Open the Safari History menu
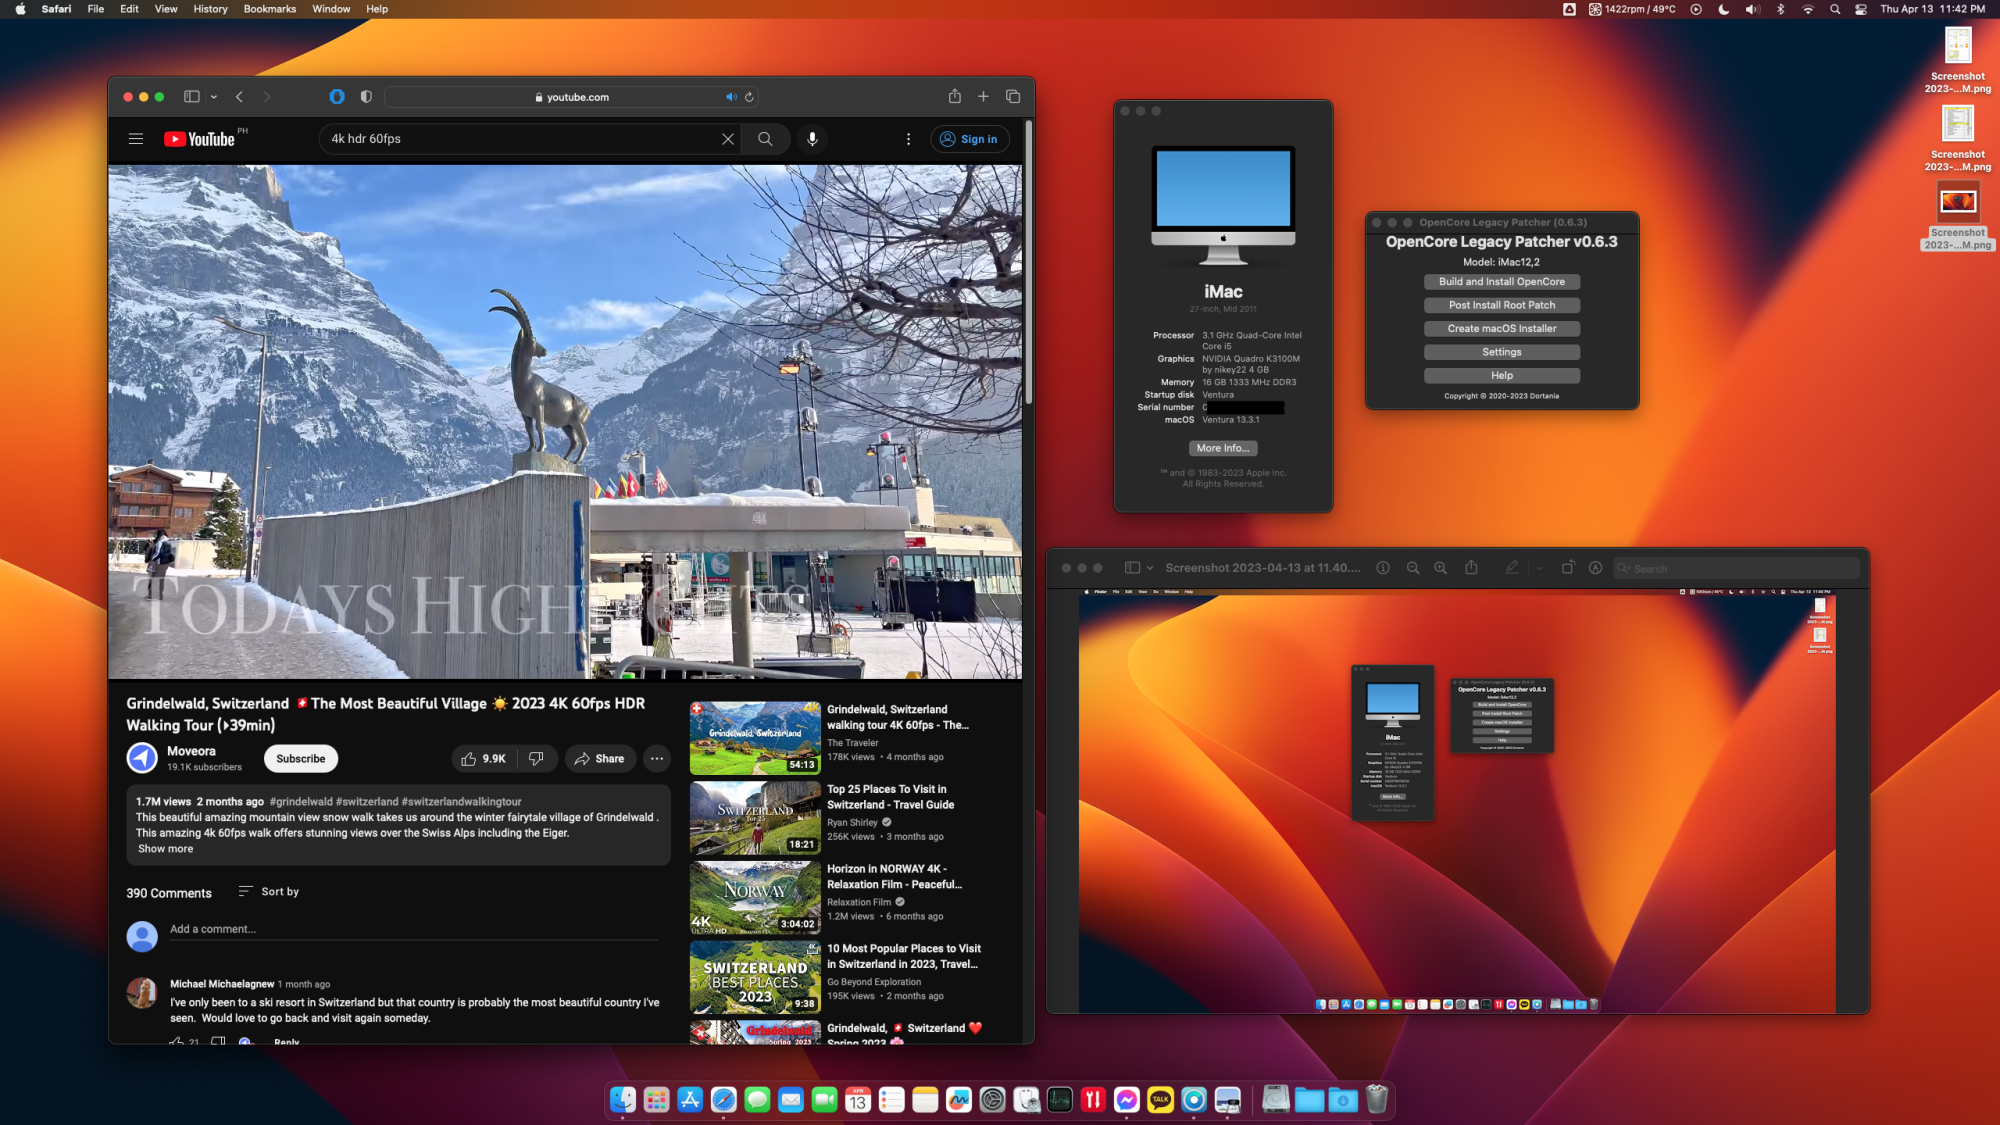2000x1125 pixels. click(x=210, y=9)
